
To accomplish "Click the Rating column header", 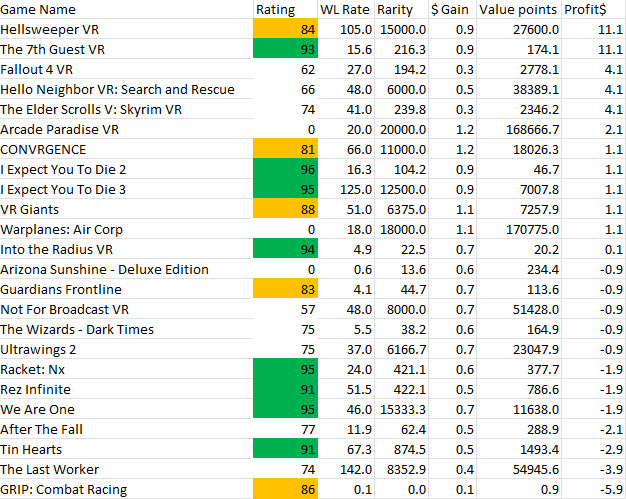I will click(285, 9).
